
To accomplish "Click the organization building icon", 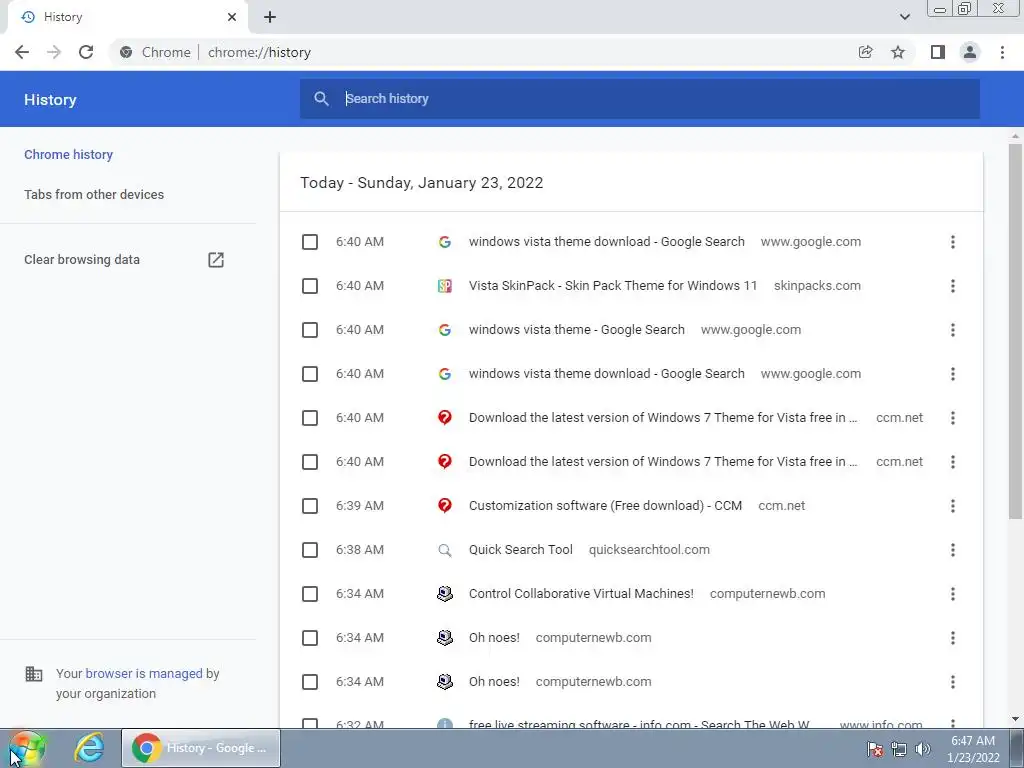I will 33,673.
